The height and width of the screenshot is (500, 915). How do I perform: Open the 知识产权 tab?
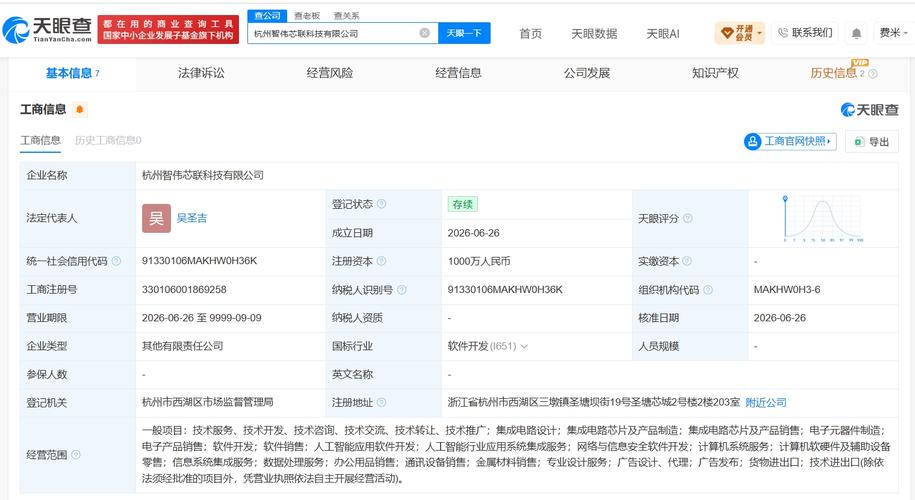pyautogui.click(x=715, y=74)
